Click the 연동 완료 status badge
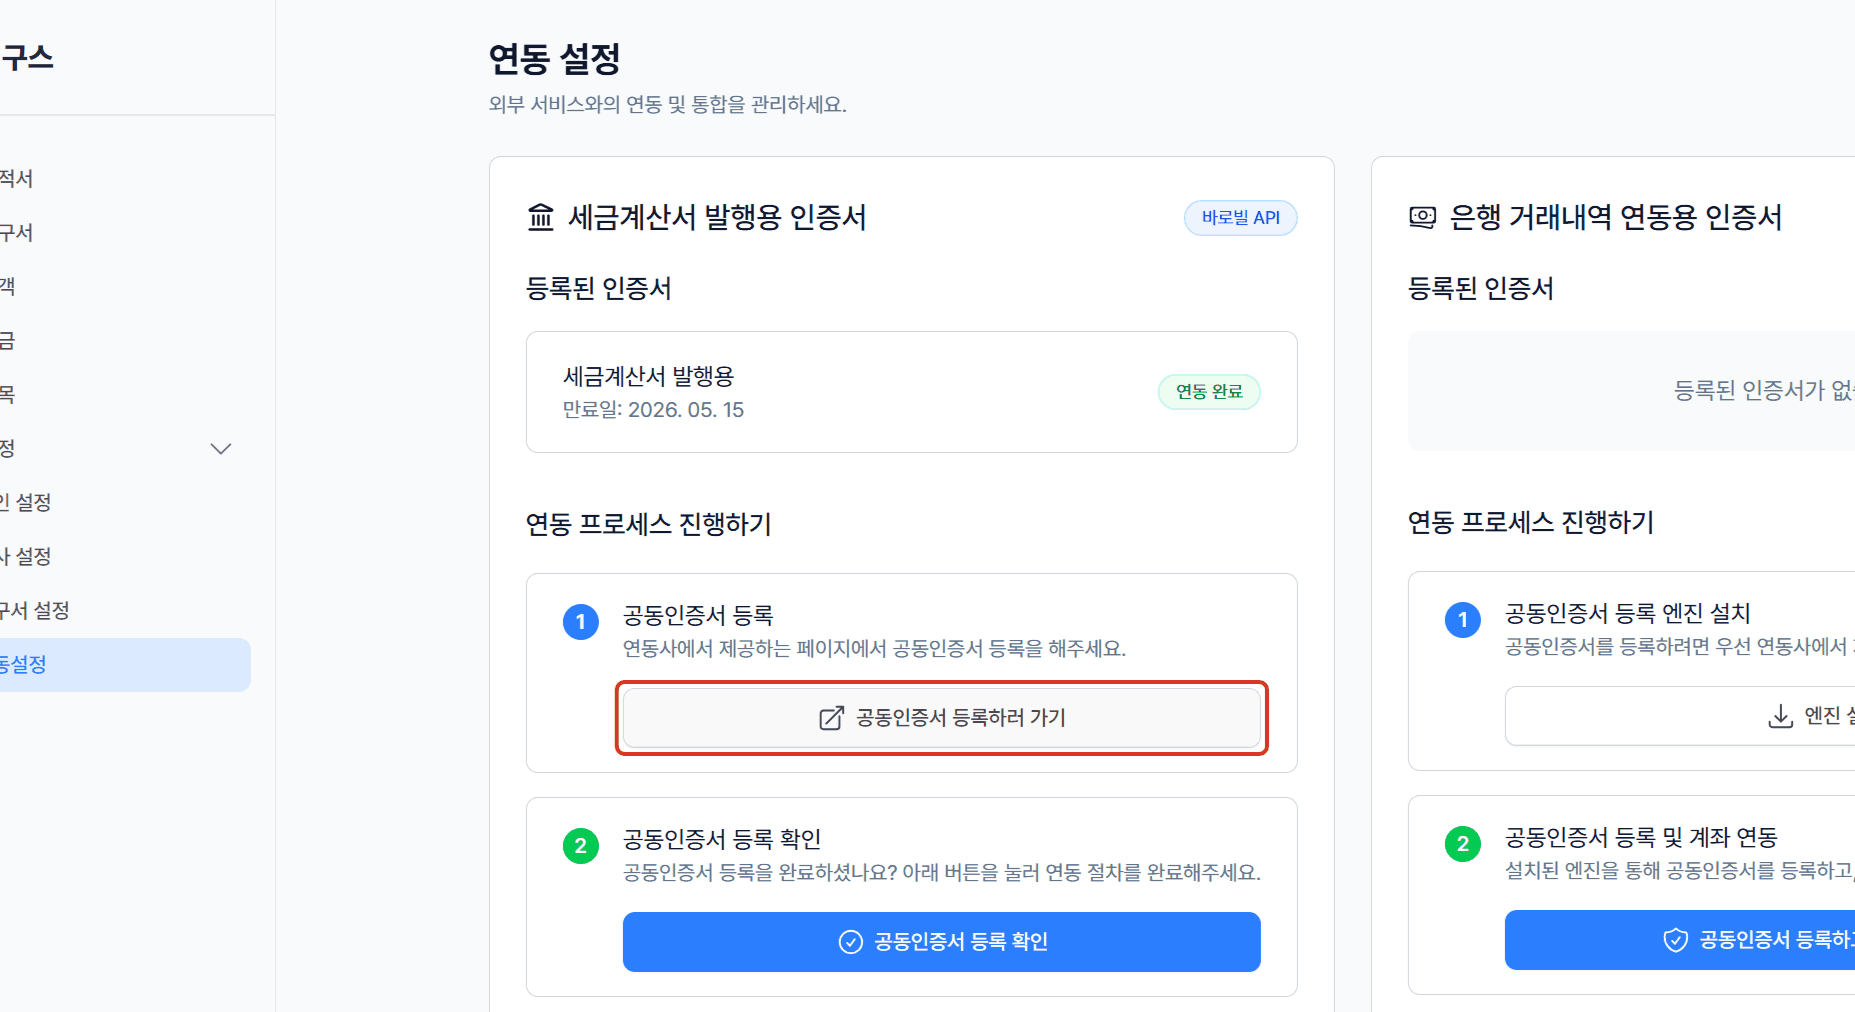1855x1012 pixels. (1209, 392)
